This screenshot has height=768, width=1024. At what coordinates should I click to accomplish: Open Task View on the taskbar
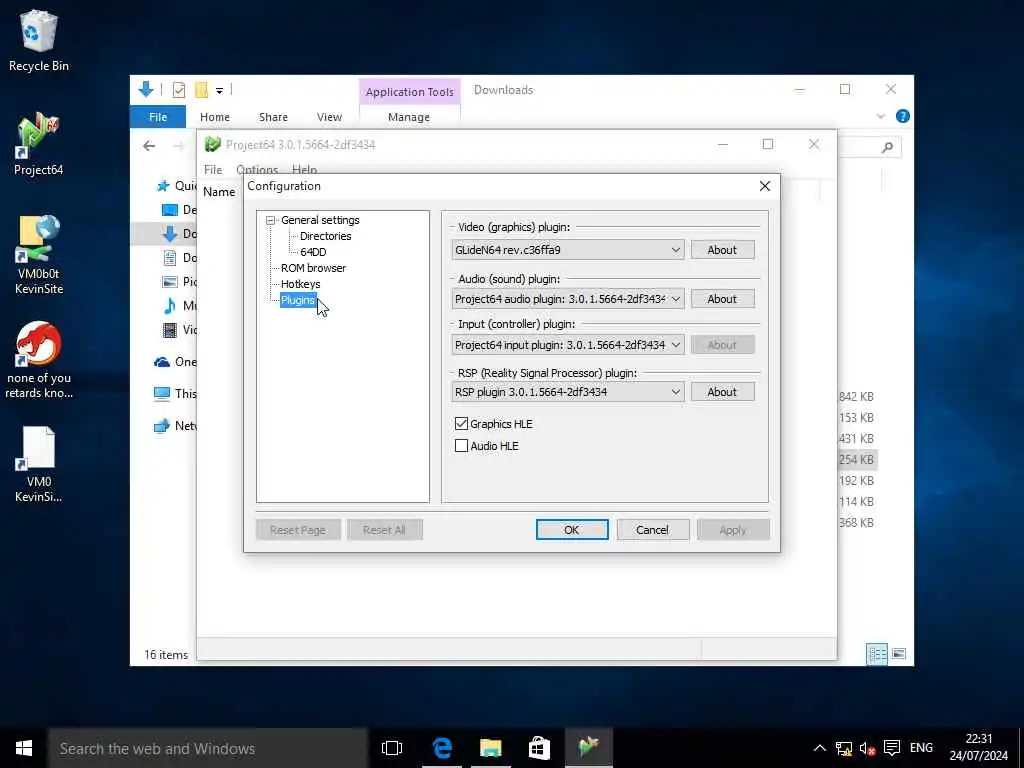point(392,748)
